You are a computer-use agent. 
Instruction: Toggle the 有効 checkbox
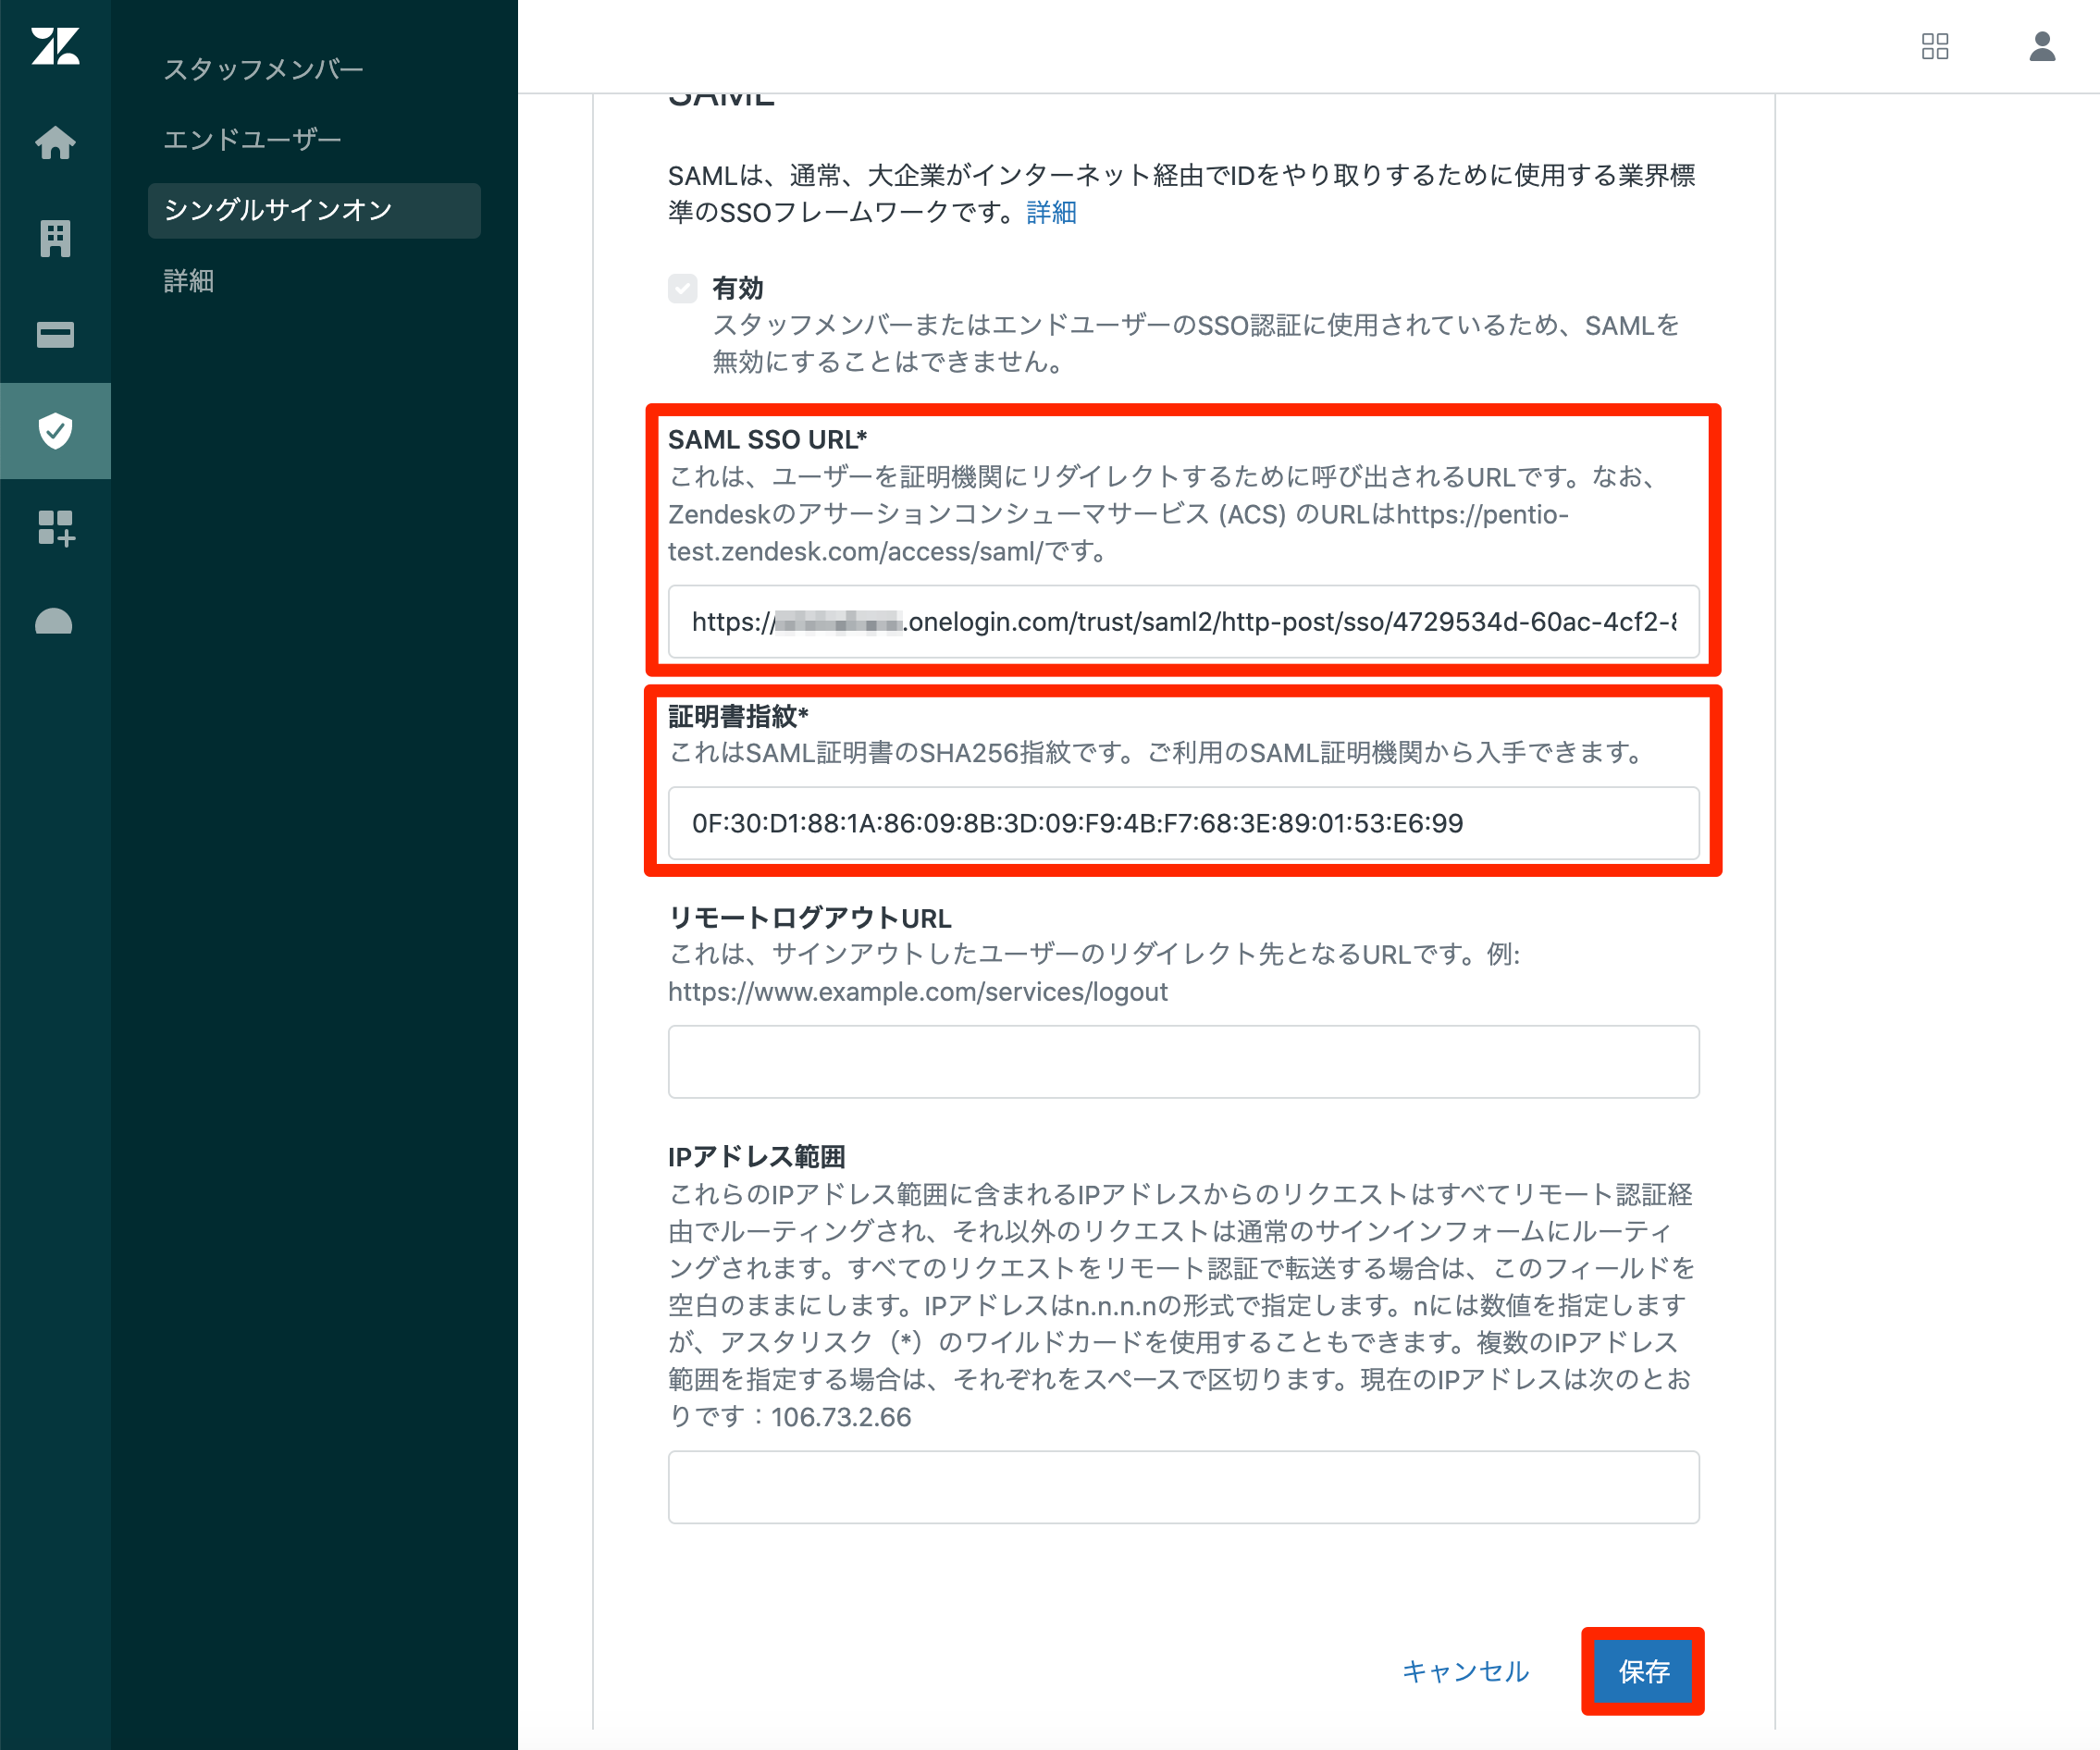click(683, 289)
